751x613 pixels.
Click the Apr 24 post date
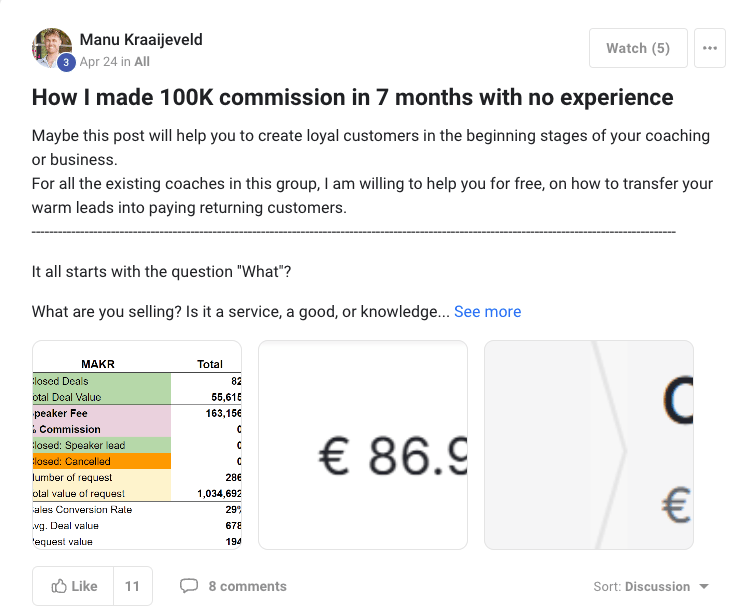[96, 61]
